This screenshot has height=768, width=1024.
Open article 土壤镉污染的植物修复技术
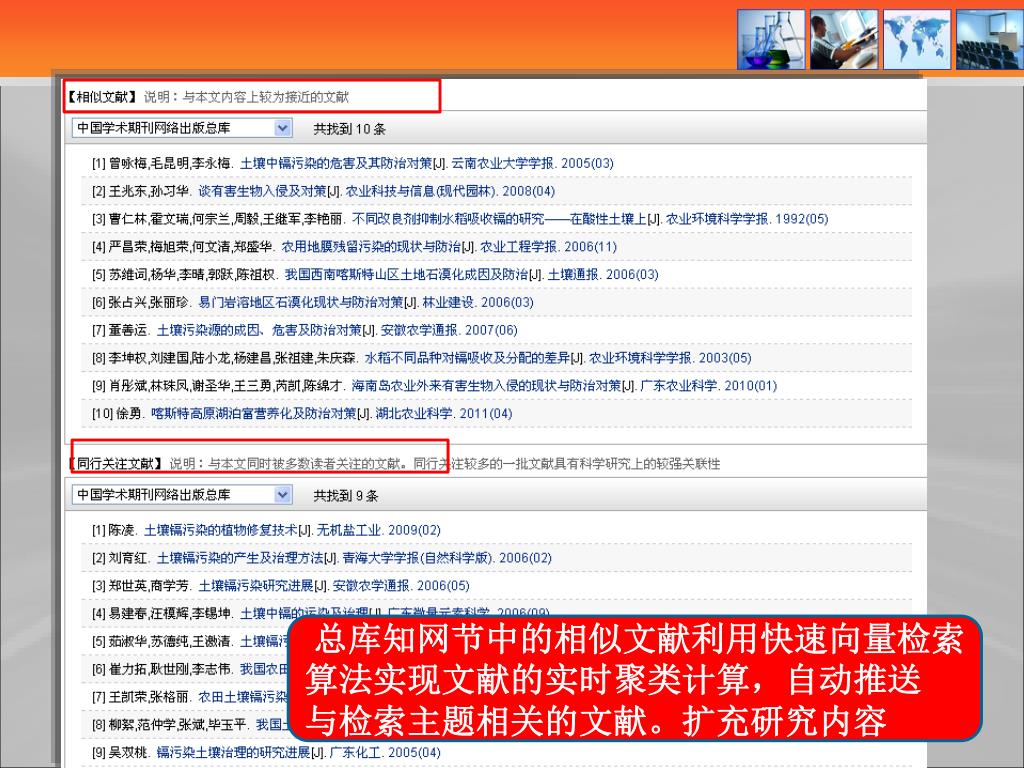click(220, 530)
